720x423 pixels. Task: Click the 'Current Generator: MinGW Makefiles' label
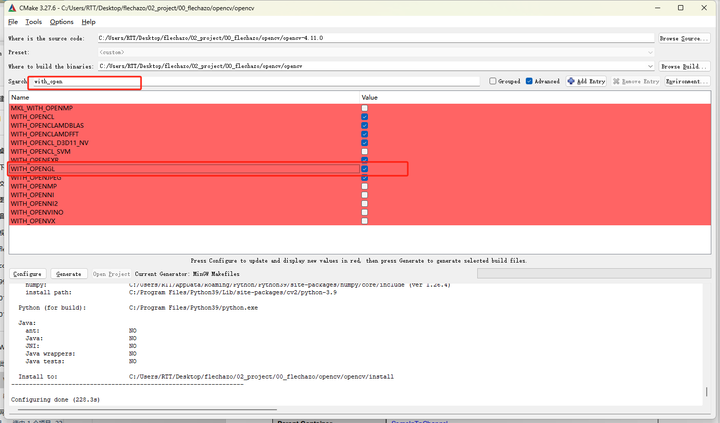pyautogui.click(x=187, y=274)
